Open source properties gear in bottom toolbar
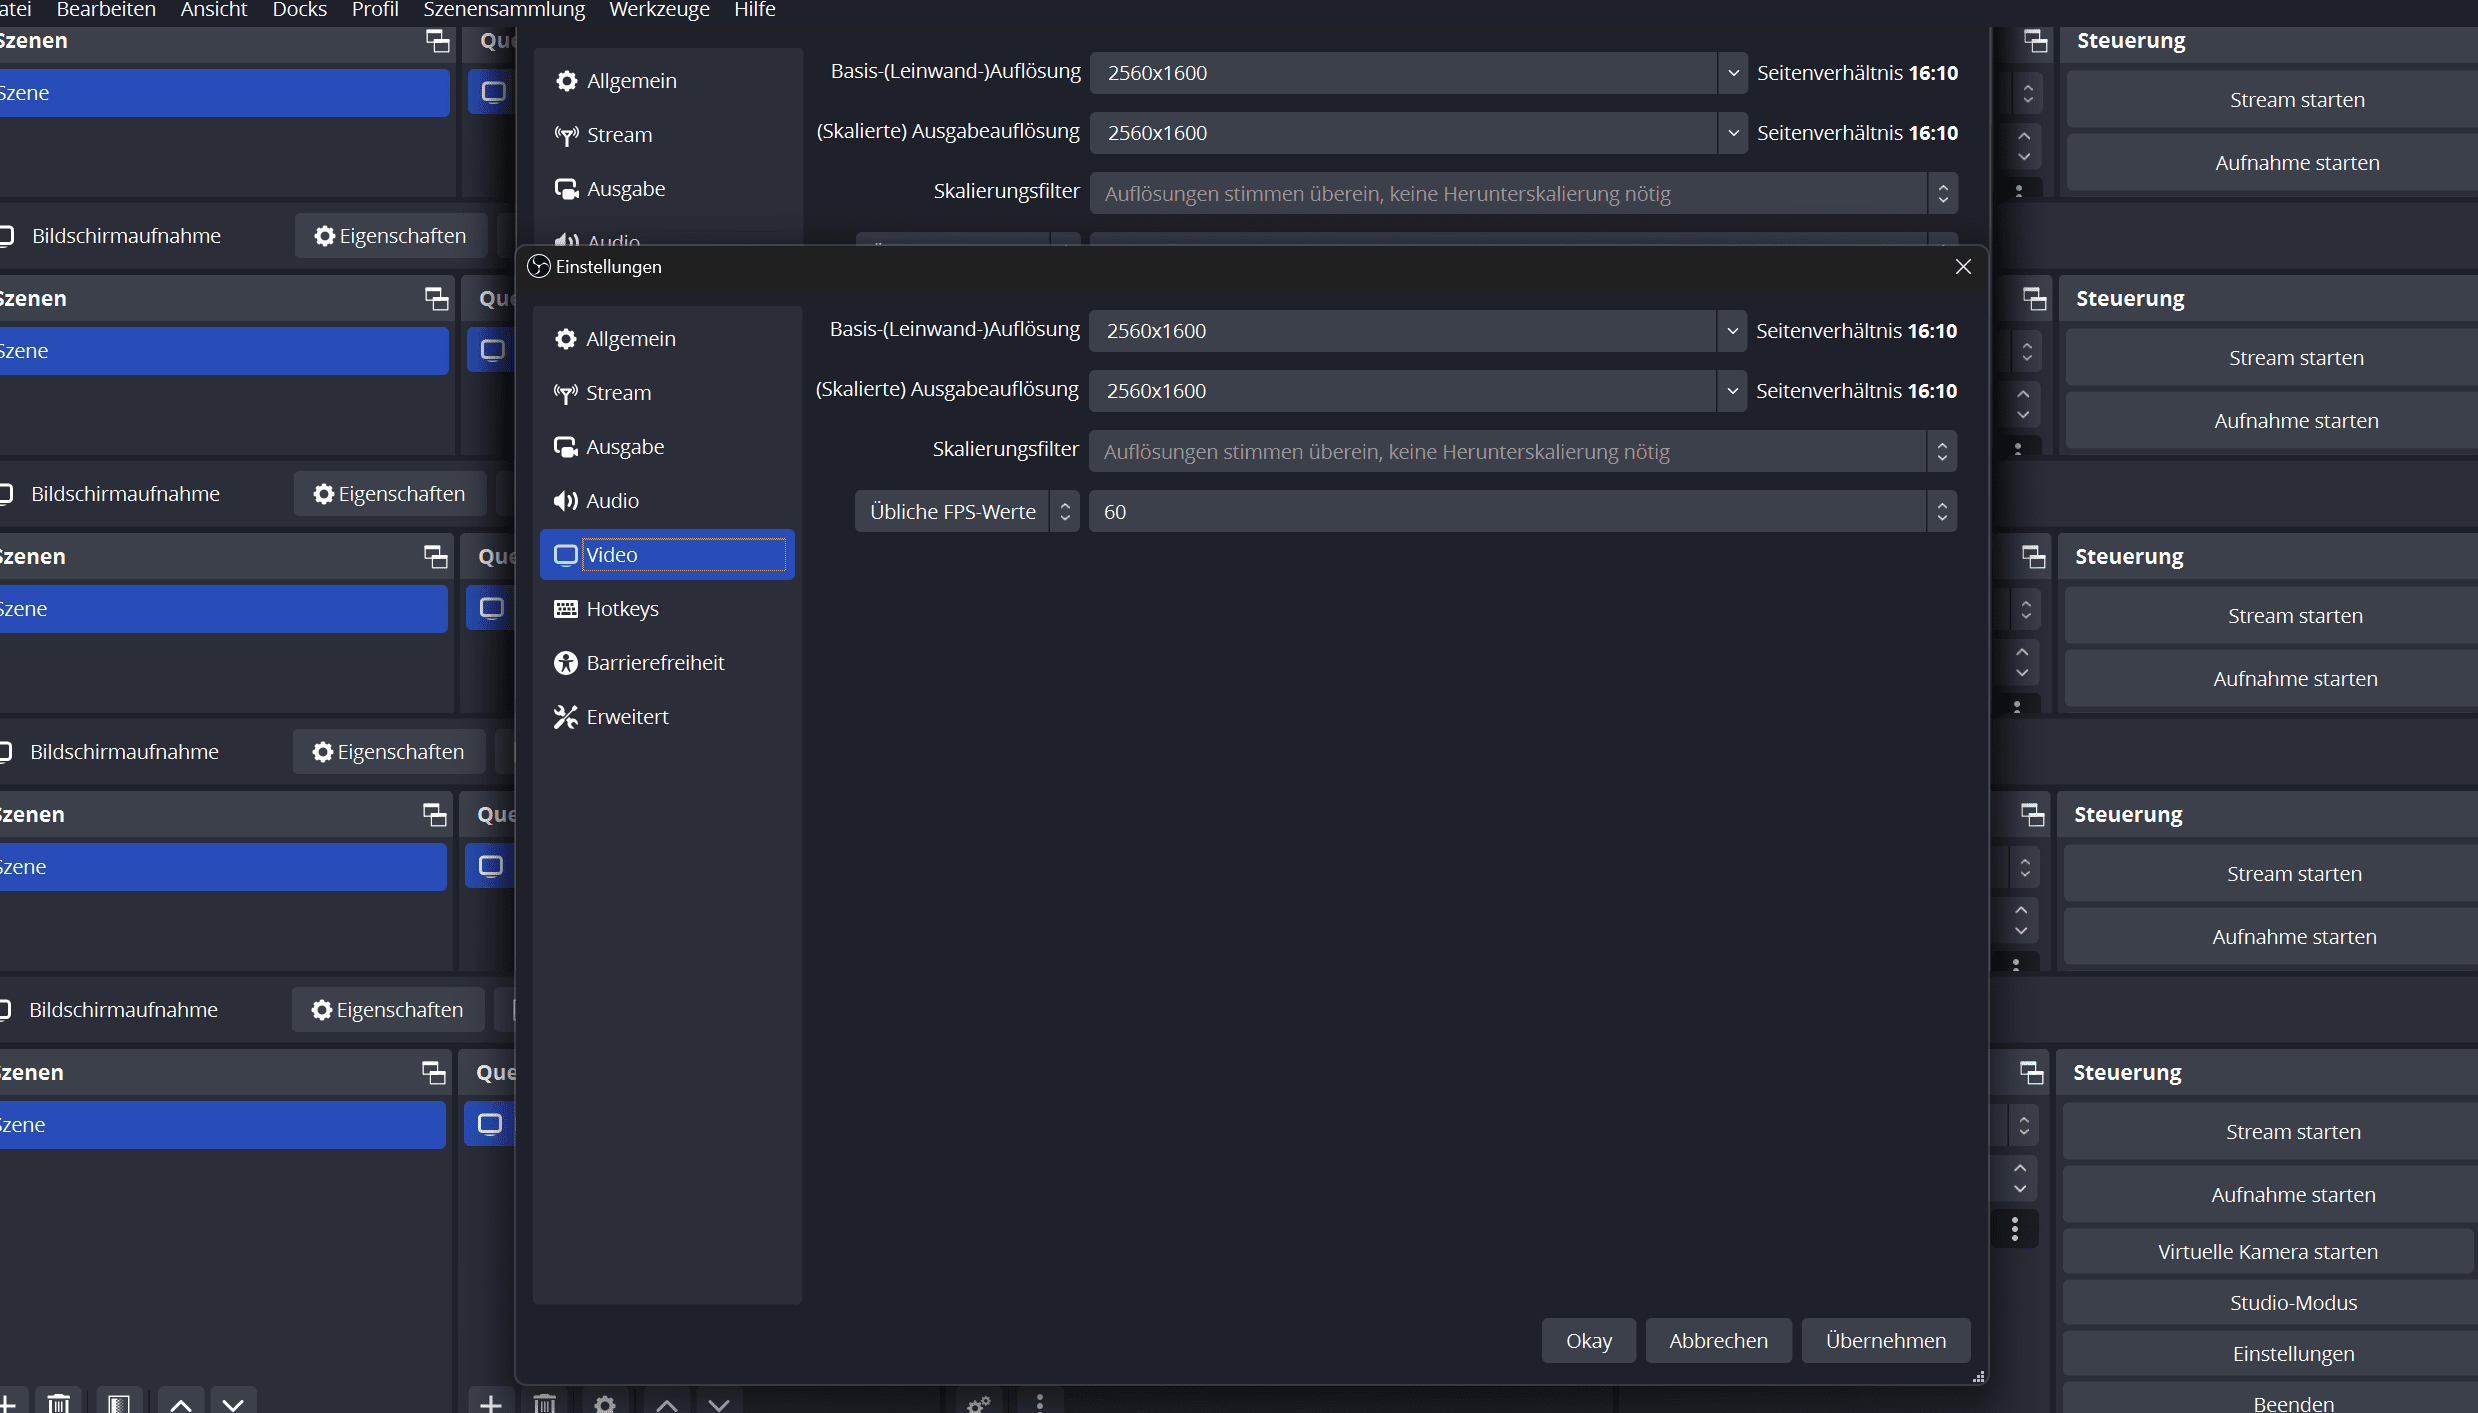 pyautogui.click(x=604, y=1403)
